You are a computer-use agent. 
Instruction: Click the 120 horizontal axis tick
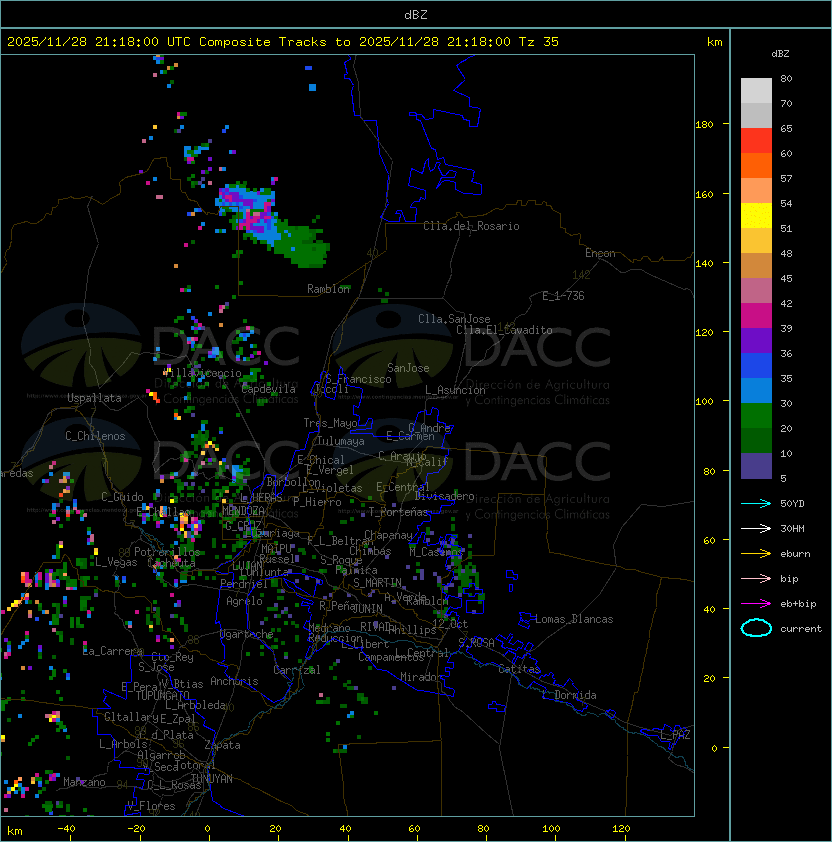pos(621,829)
